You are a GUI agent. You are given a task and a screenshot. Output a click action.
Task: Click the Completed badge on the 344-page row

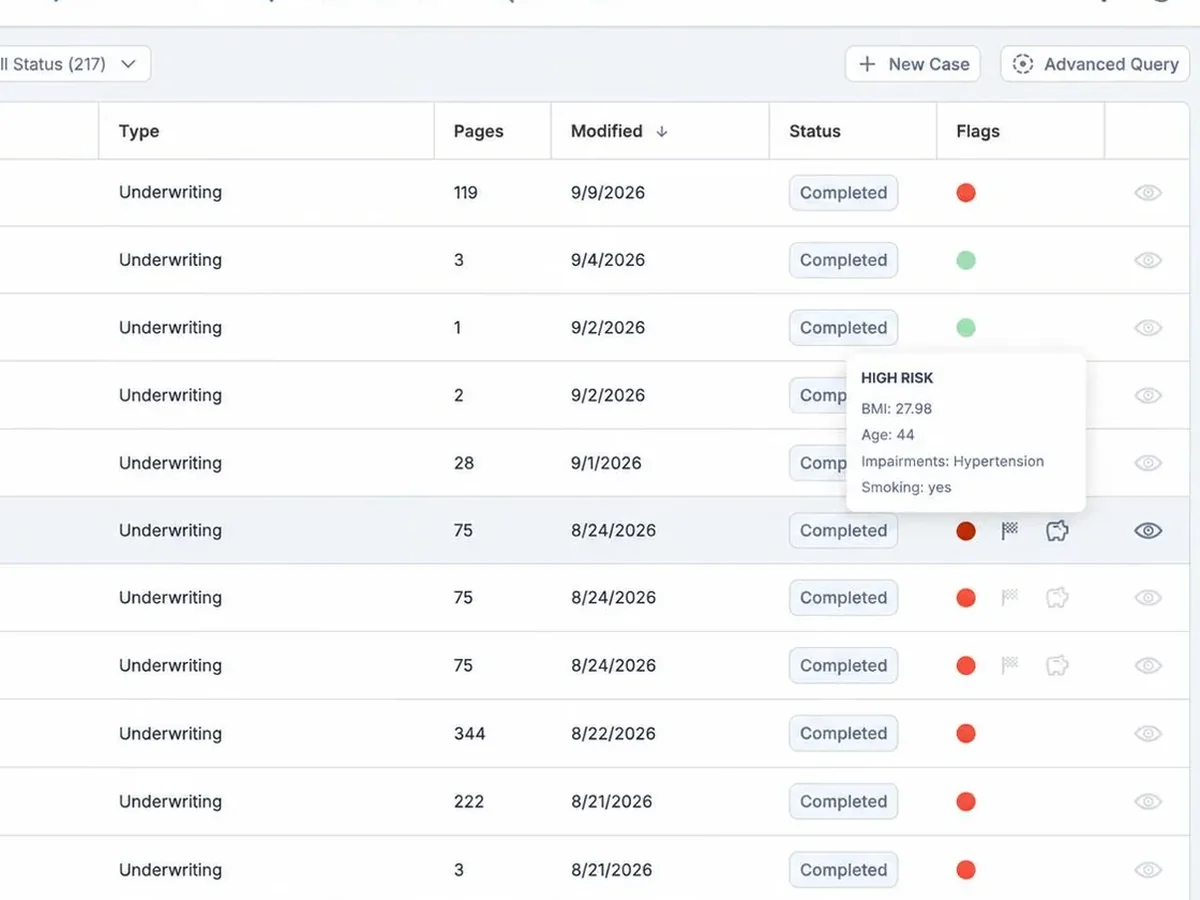843,733
